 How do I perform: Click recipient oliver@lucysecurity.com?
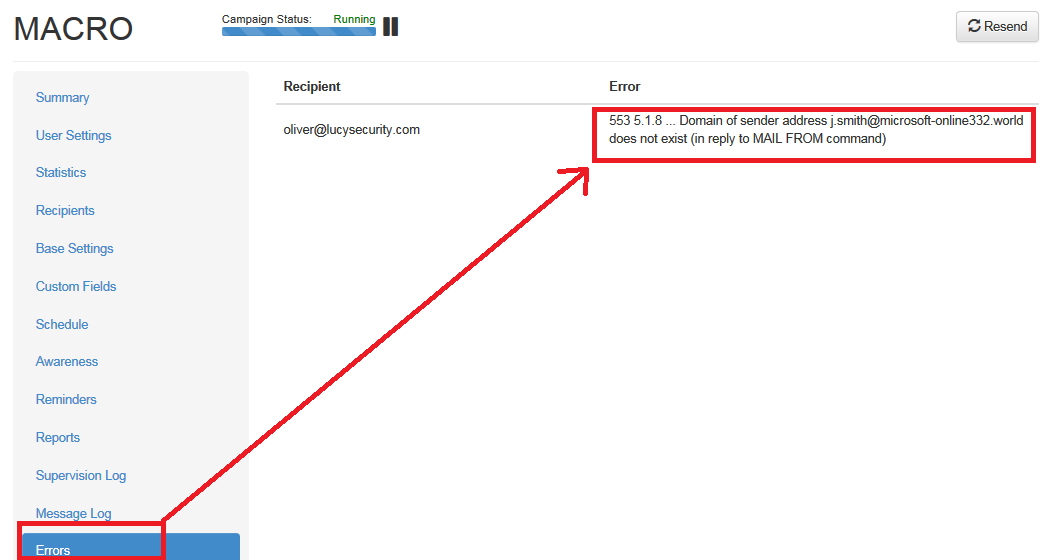pos(351,130)
